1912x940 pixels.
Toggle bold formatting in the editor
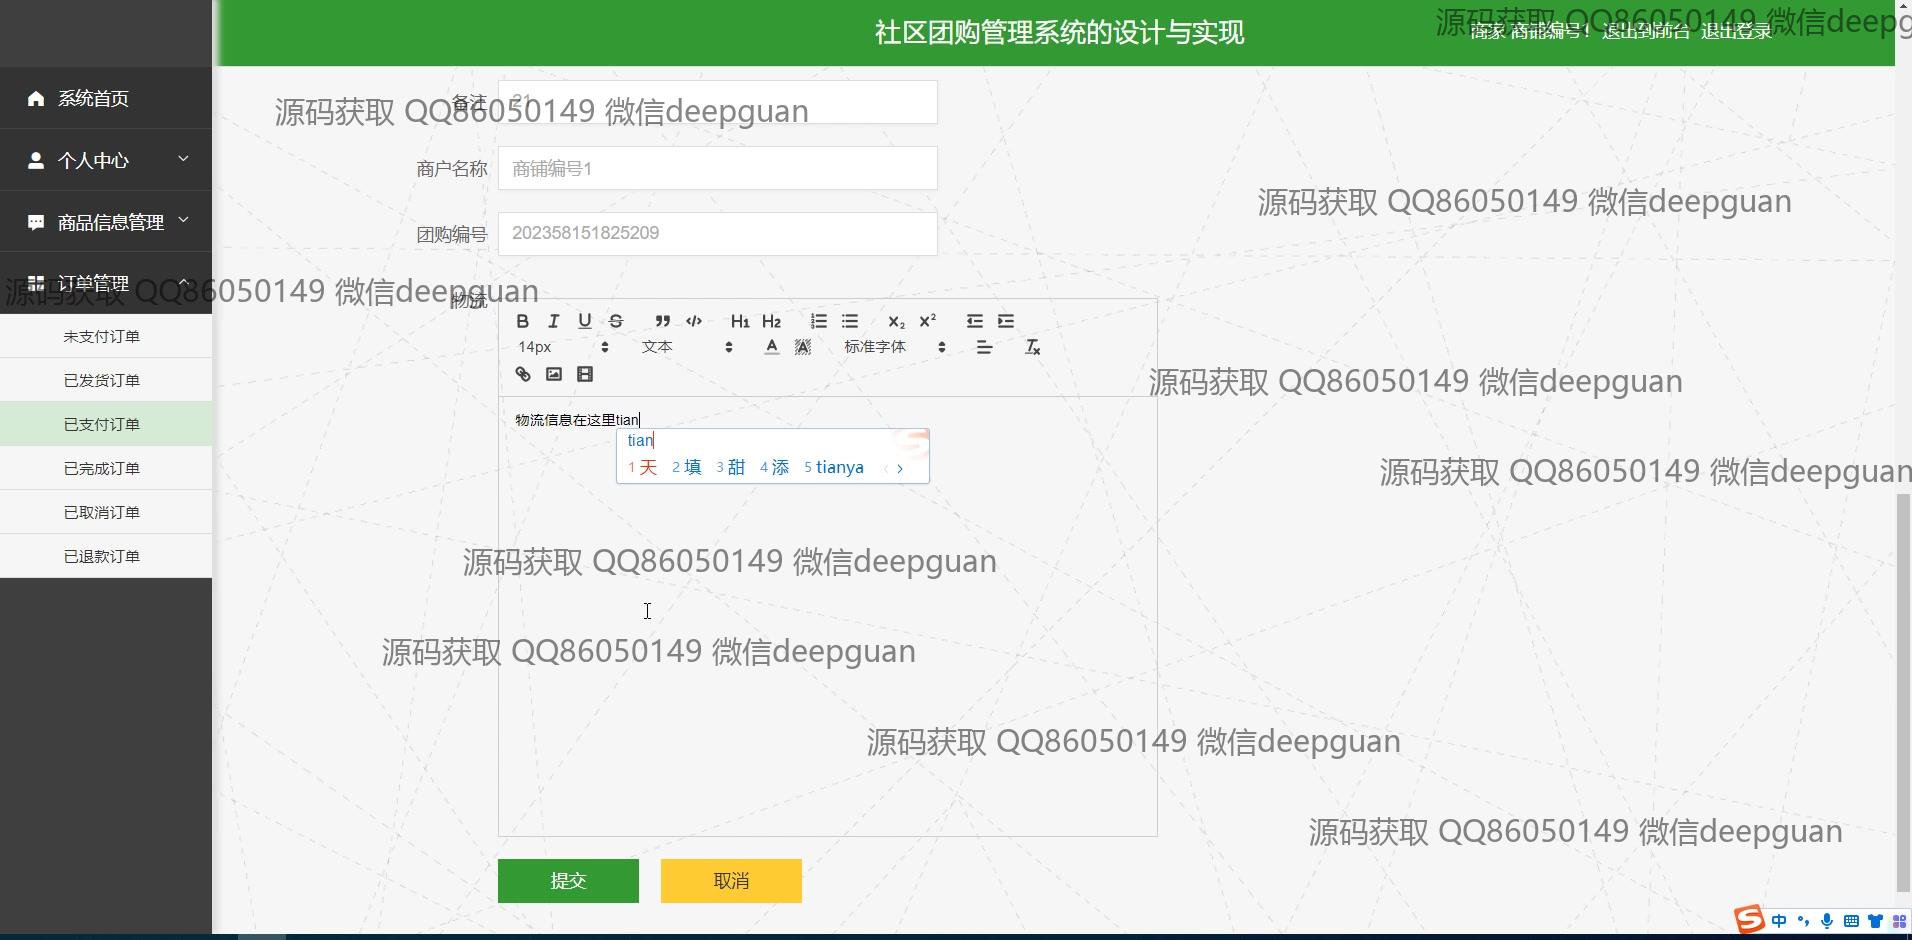pyautogui.click(x=522, y=321)
